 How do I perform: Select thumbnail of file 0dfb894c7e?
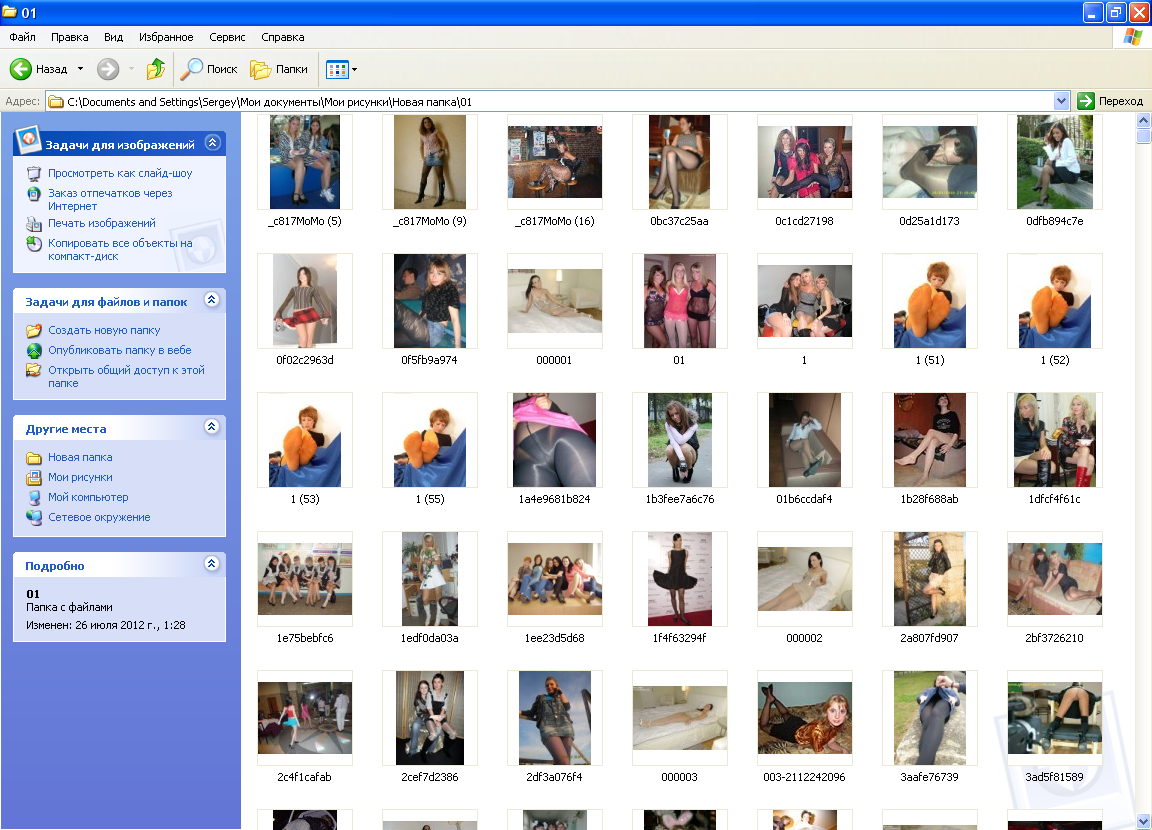coord(1054,162)
